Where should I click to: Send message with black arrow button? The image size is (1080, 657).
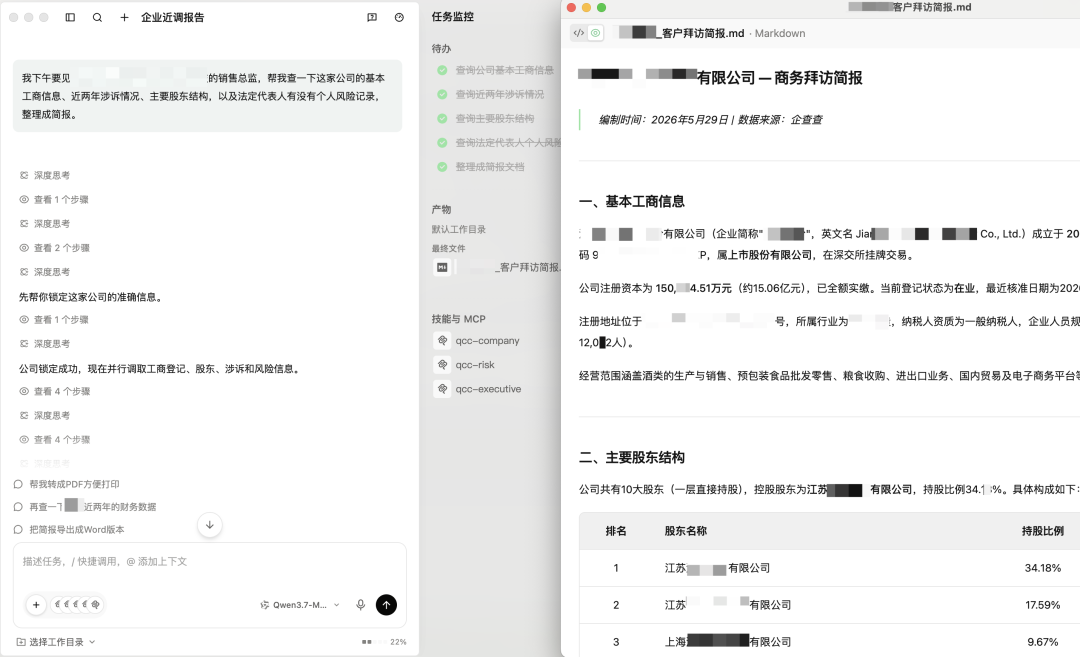click(386, 605)
